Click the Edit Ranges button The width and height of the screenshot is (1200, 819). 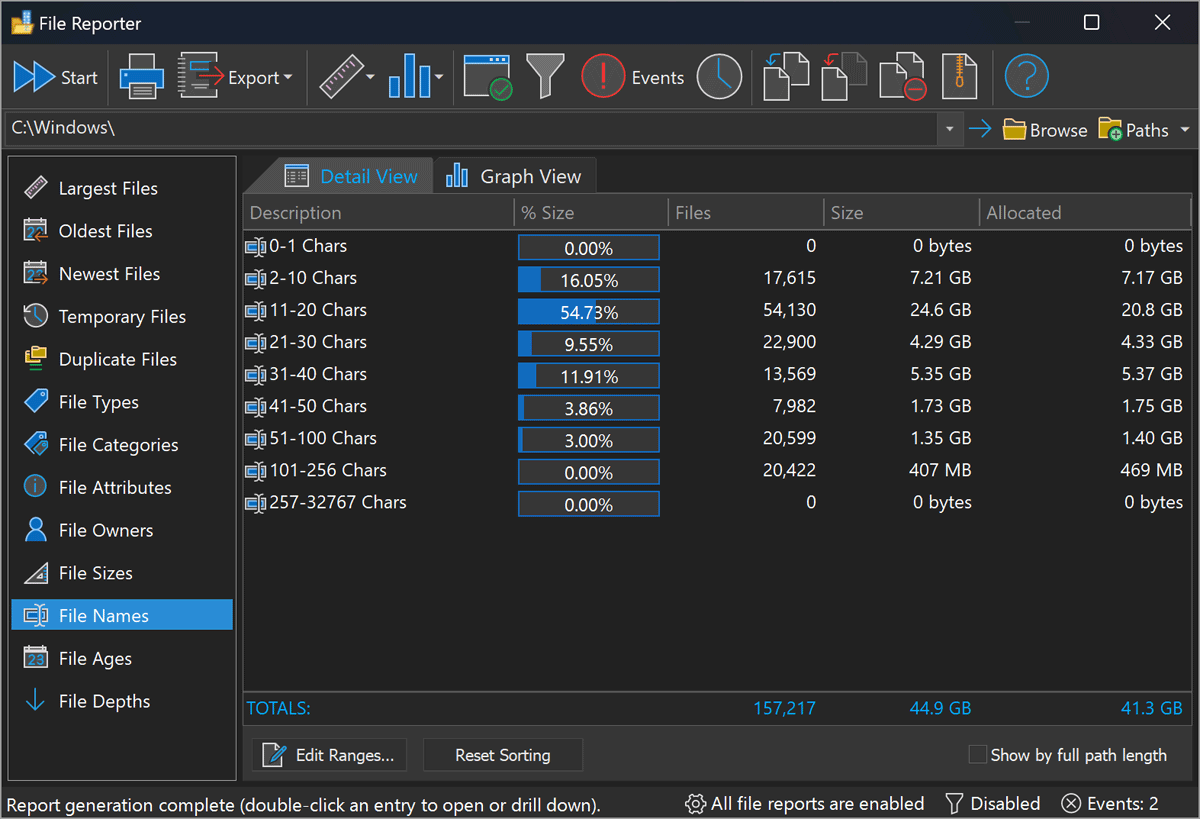[329, 755]
